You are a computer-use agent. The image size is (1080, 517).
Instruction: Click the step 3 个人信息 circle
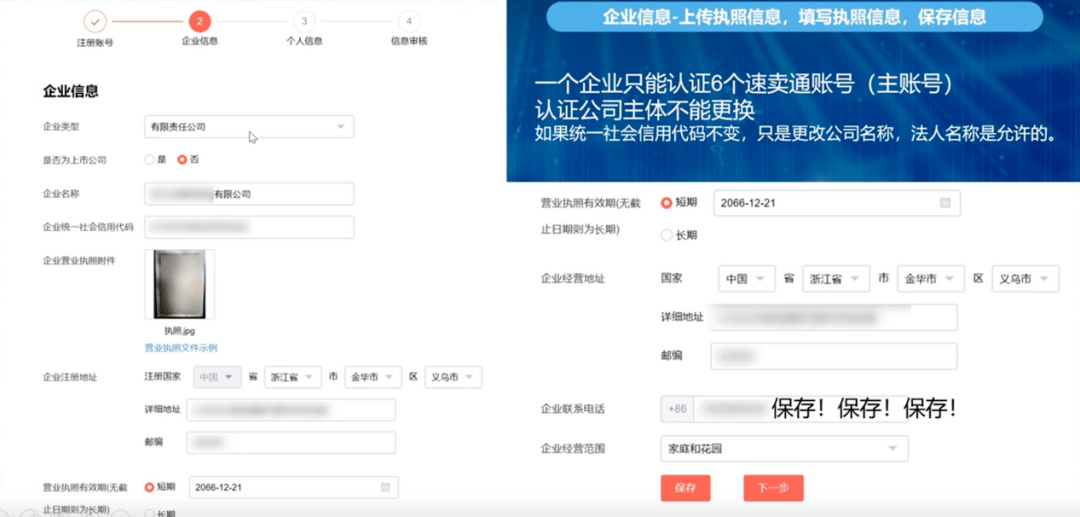[x=304, y=21]
